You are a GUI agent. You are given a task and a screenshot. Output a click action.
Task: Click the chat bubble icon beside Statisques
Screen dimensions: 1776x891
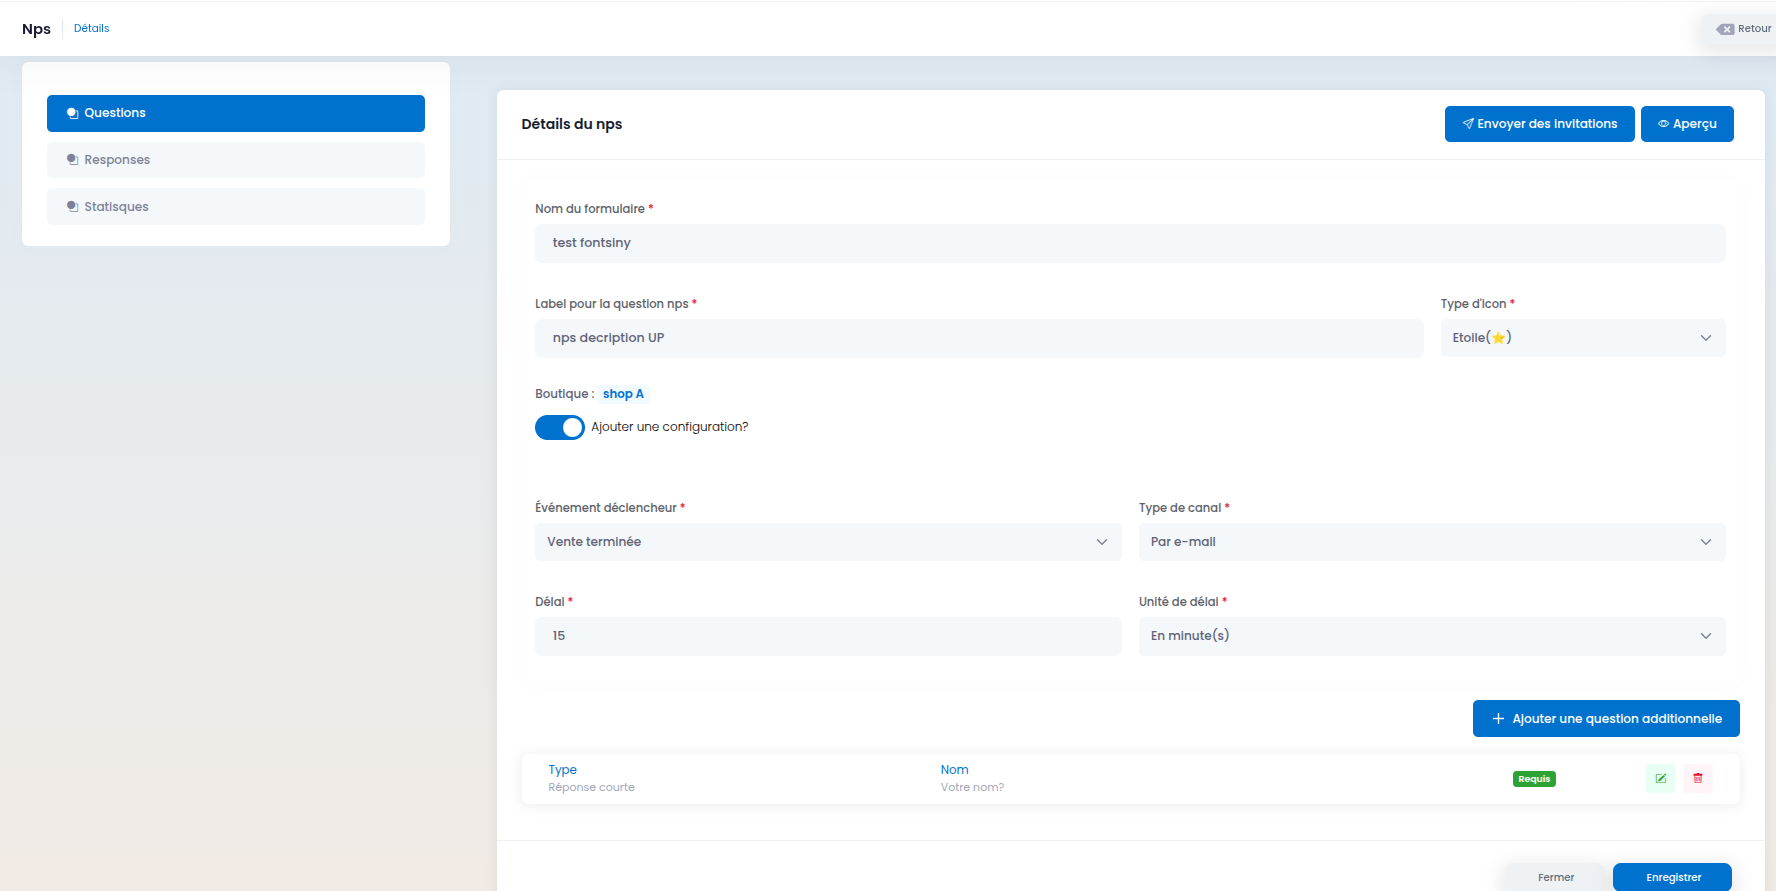point(73,207)
